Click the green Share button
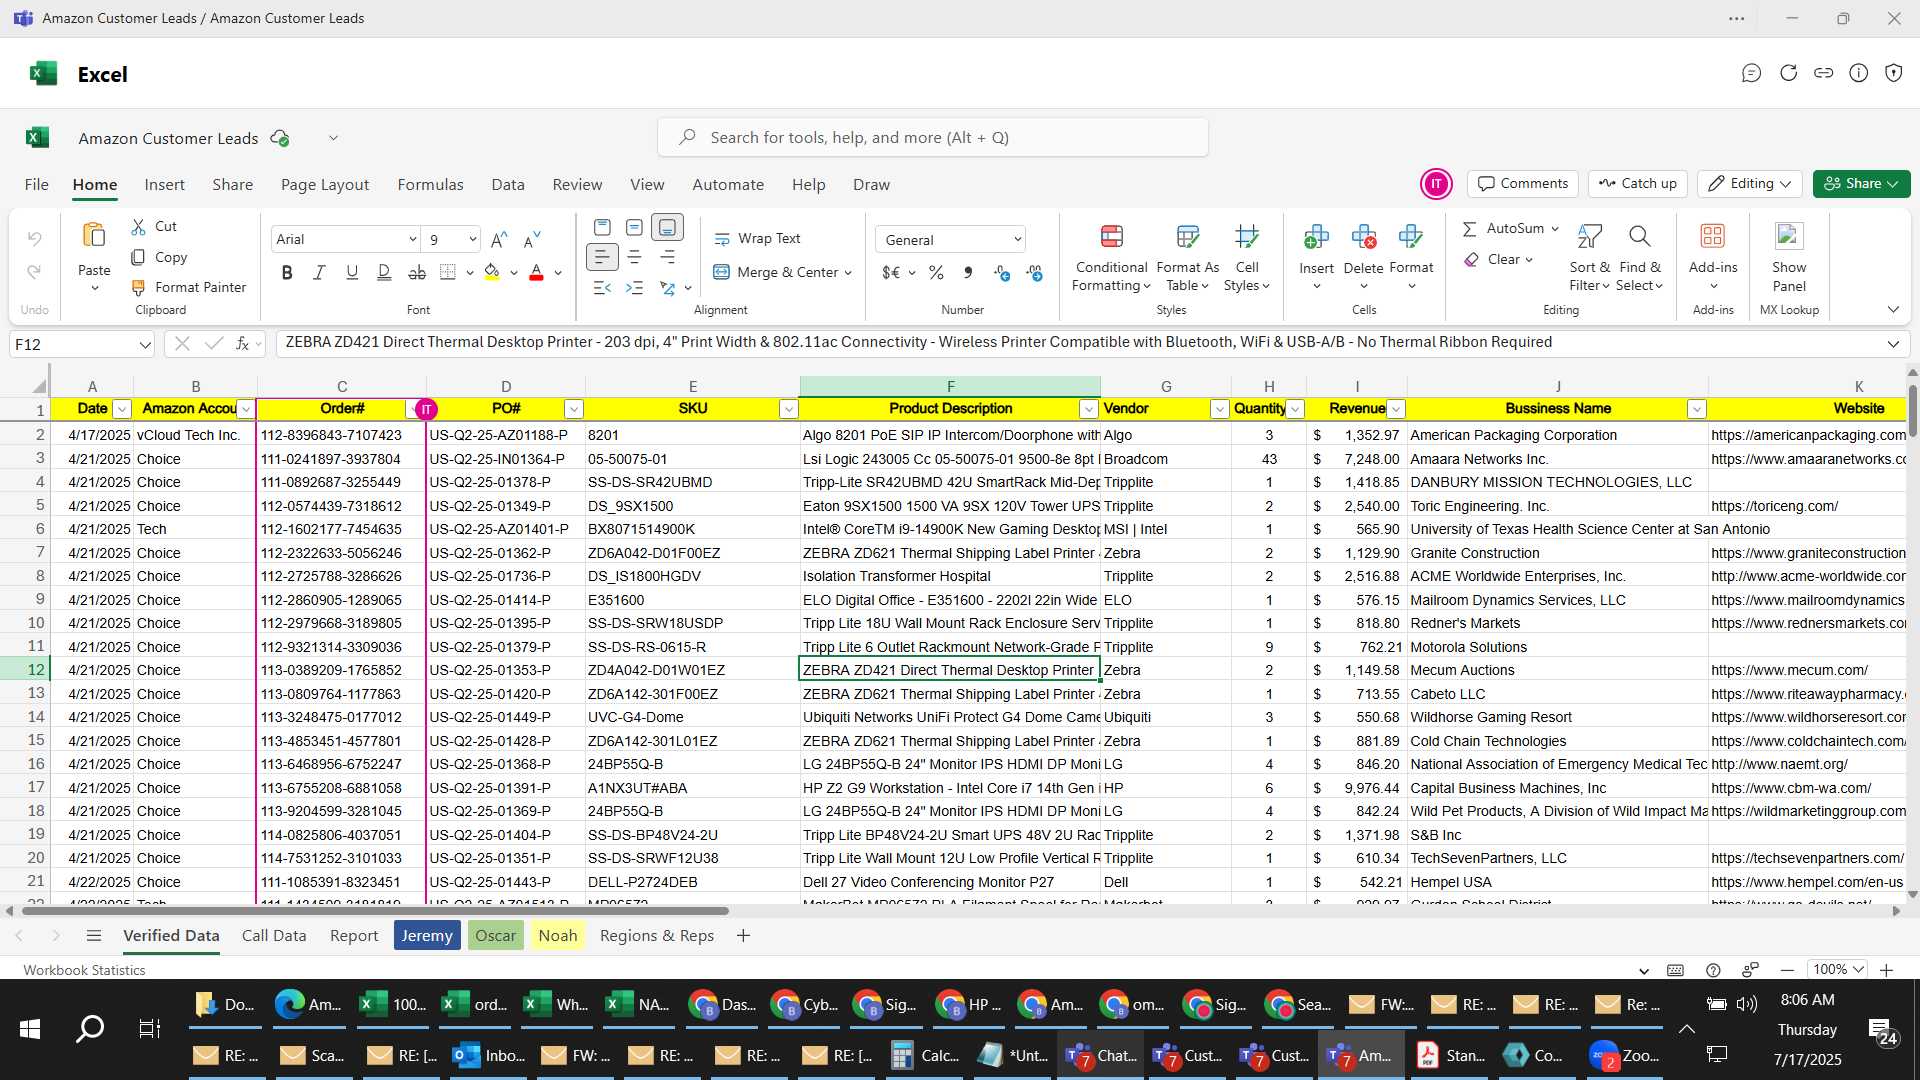This screenshot has height=1080, width=1920. point(1861,184)
